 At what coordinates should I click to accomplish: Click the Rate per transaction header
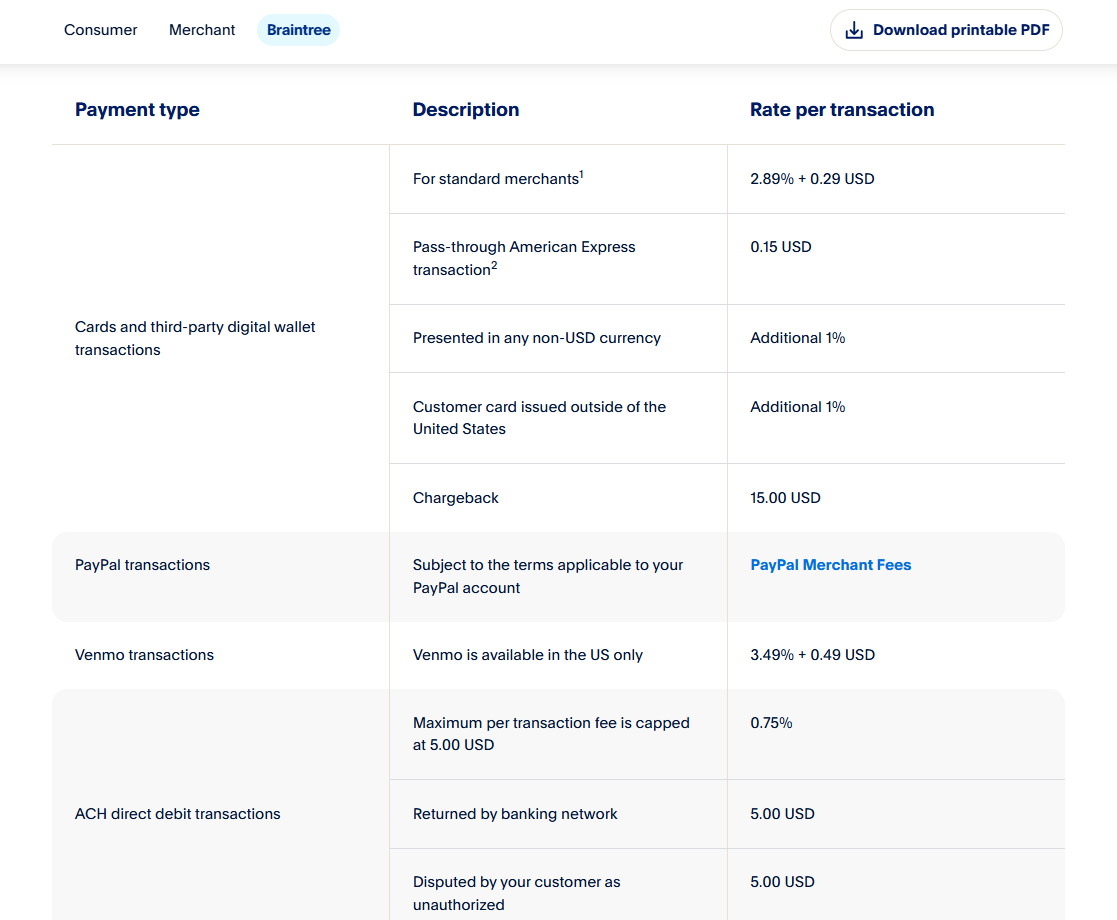[842, 110]
